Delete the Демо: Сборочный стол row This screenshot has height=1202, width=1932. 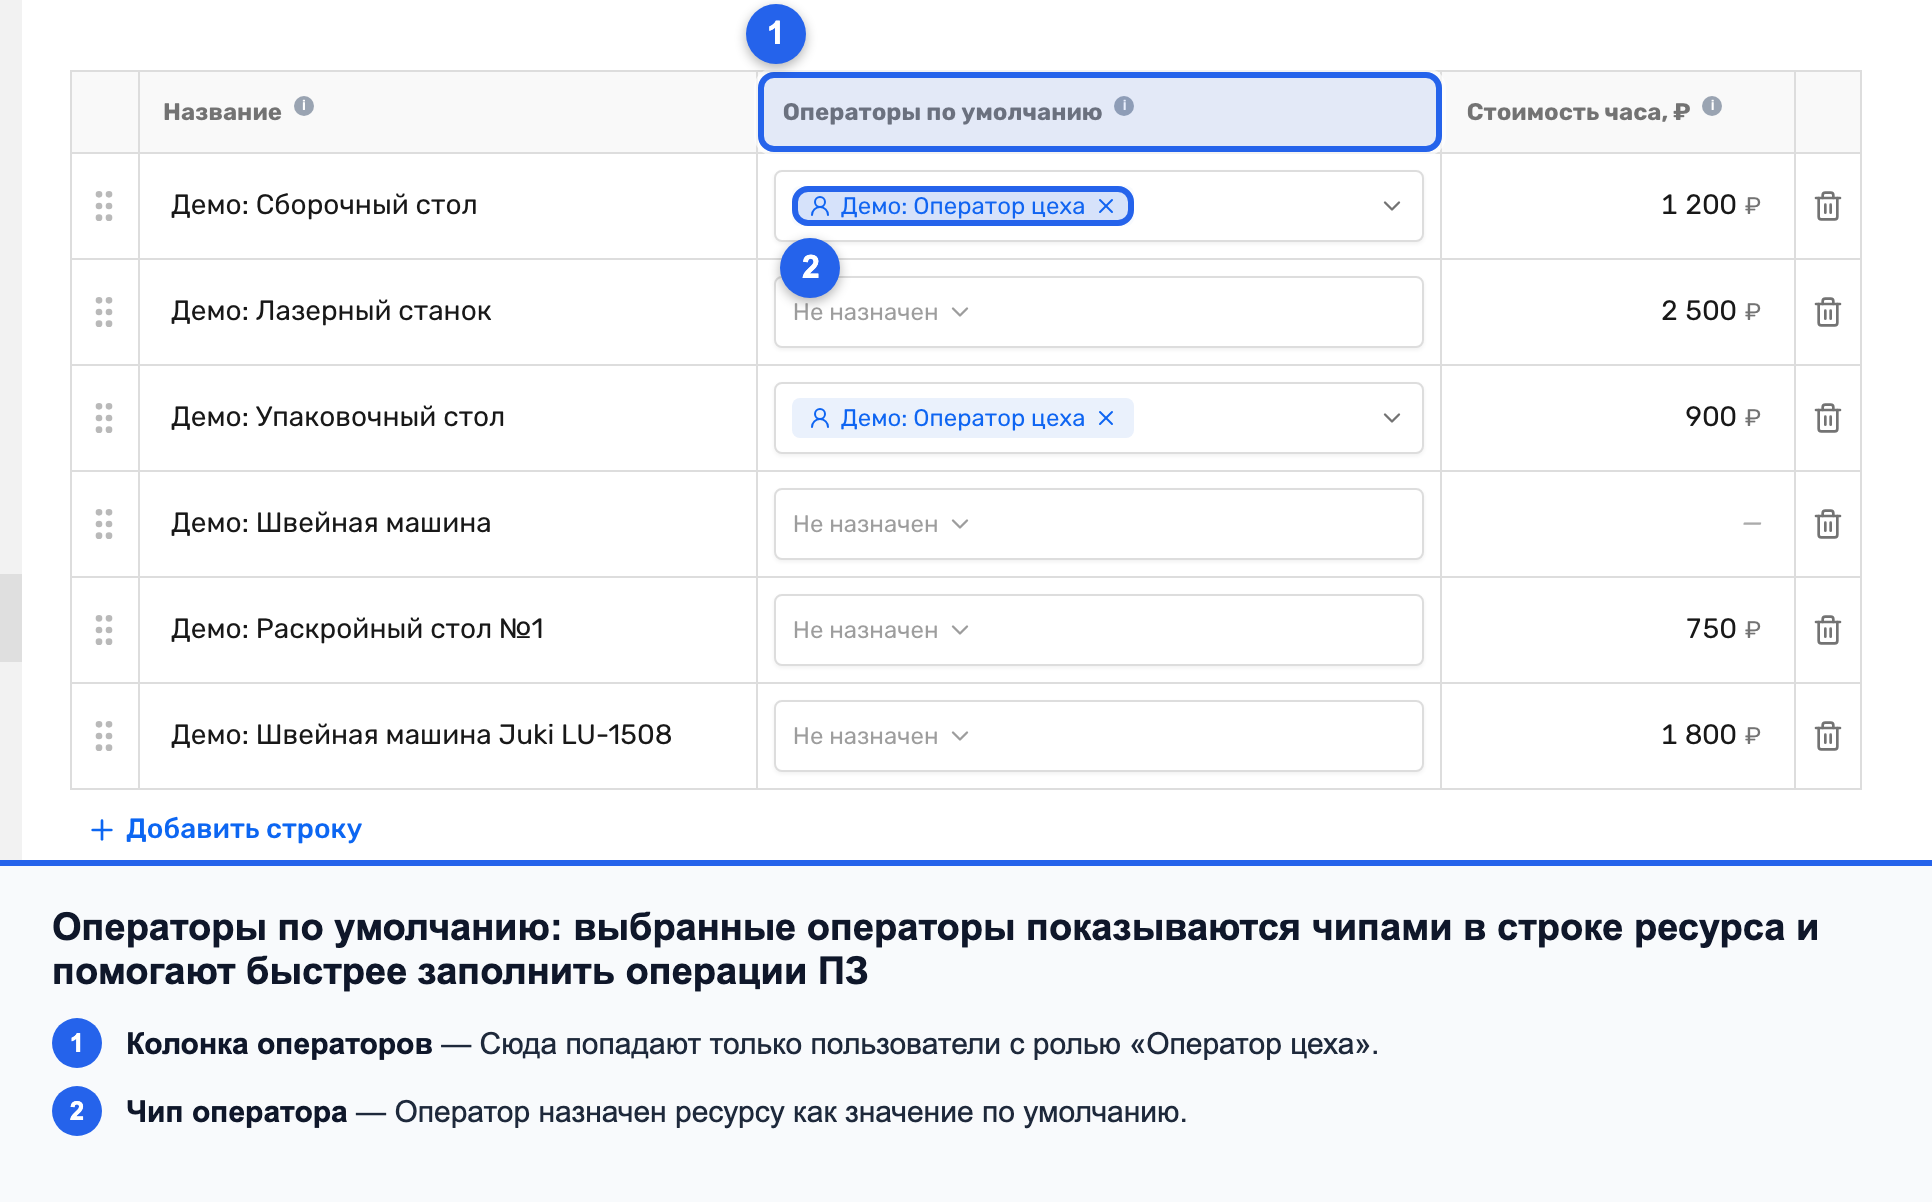click(1827, 206)
